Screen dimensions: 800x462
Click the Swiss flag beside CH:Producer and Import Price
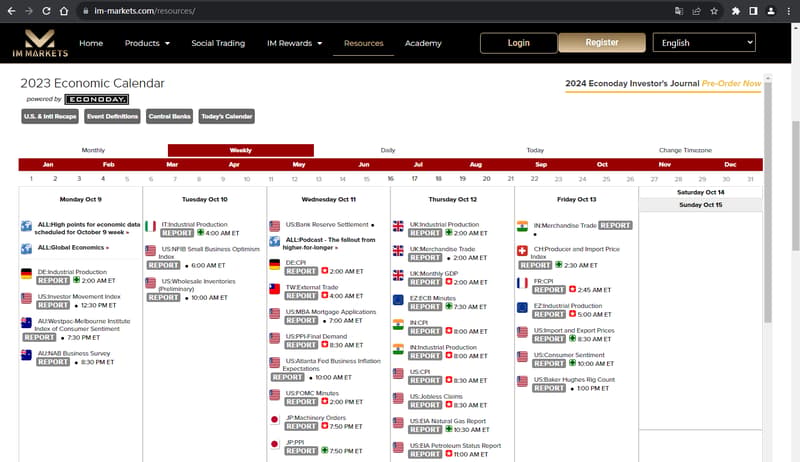(x=522, y=250)
